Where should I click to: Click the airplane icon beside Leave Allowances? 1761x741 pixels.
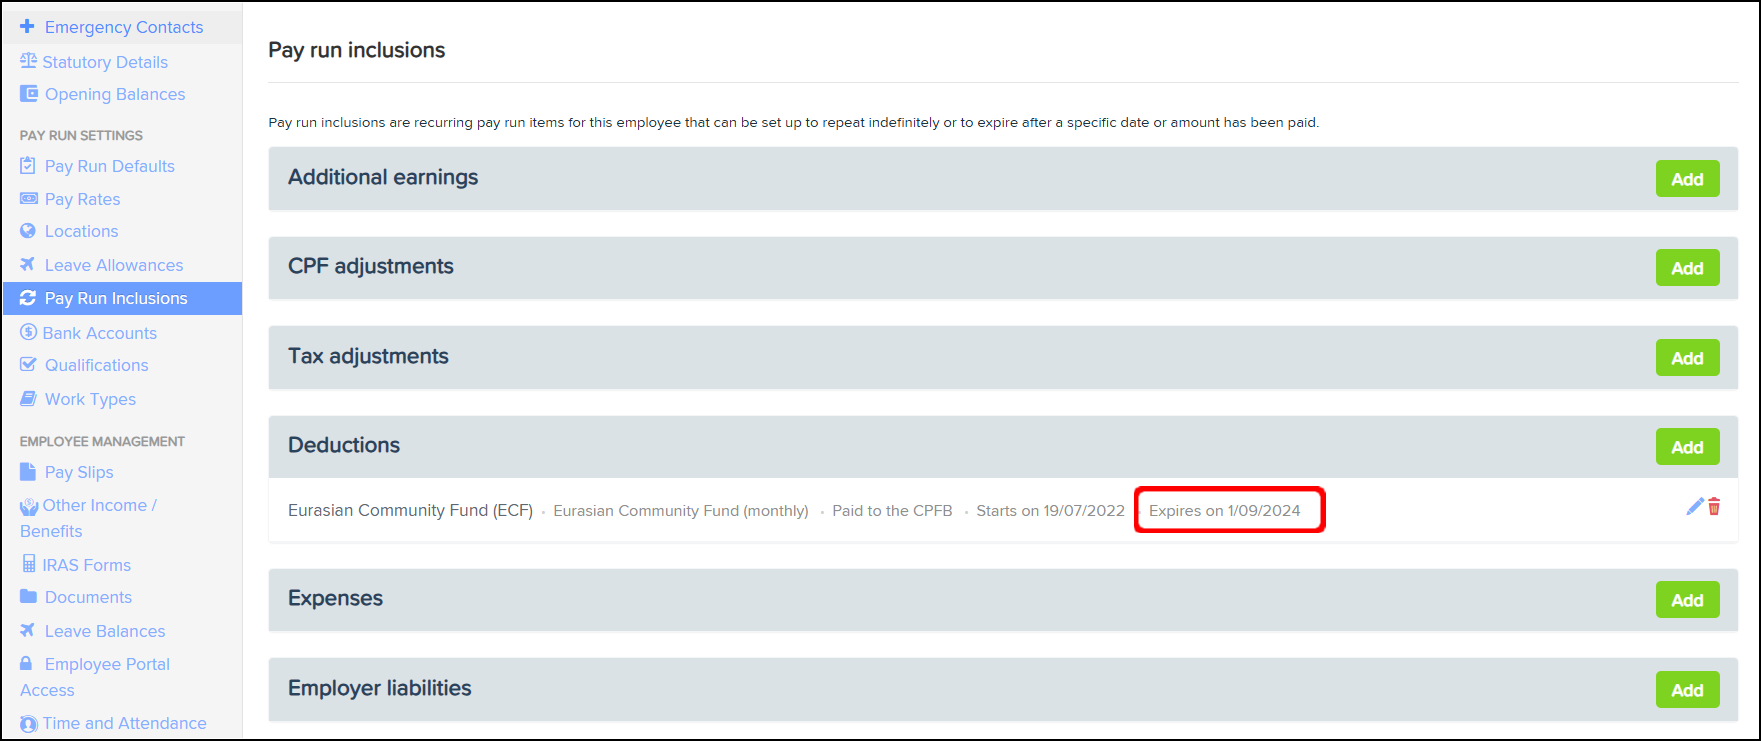[28, 265]
